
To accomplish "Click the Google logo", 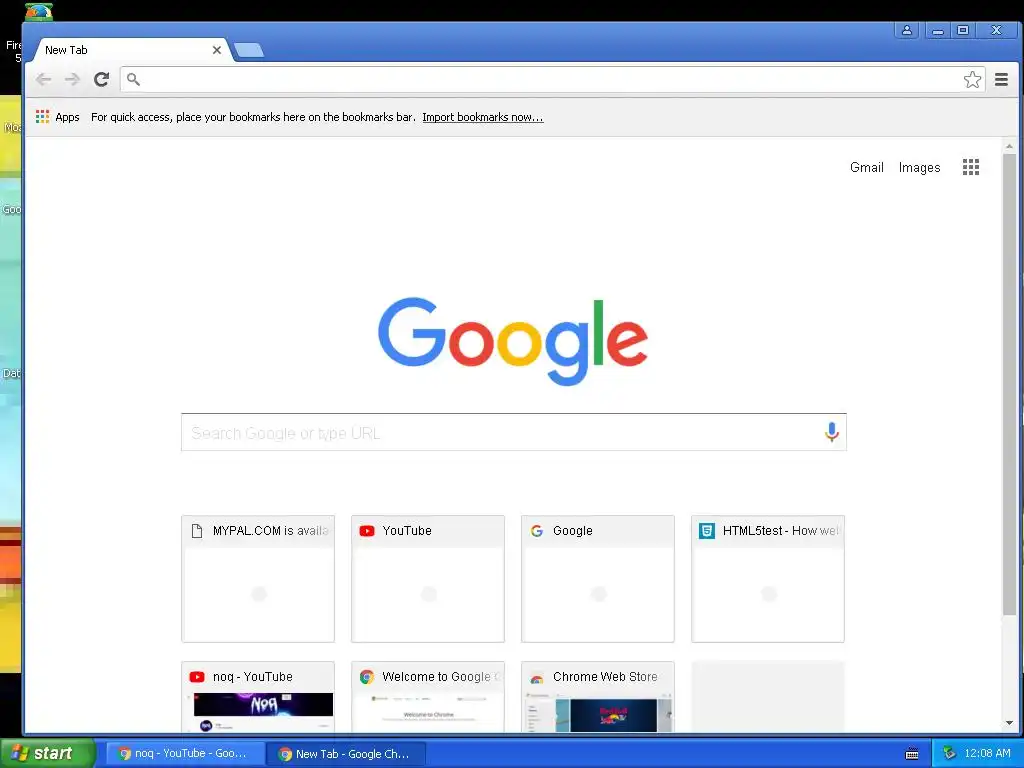I will [x=513, y=341].
